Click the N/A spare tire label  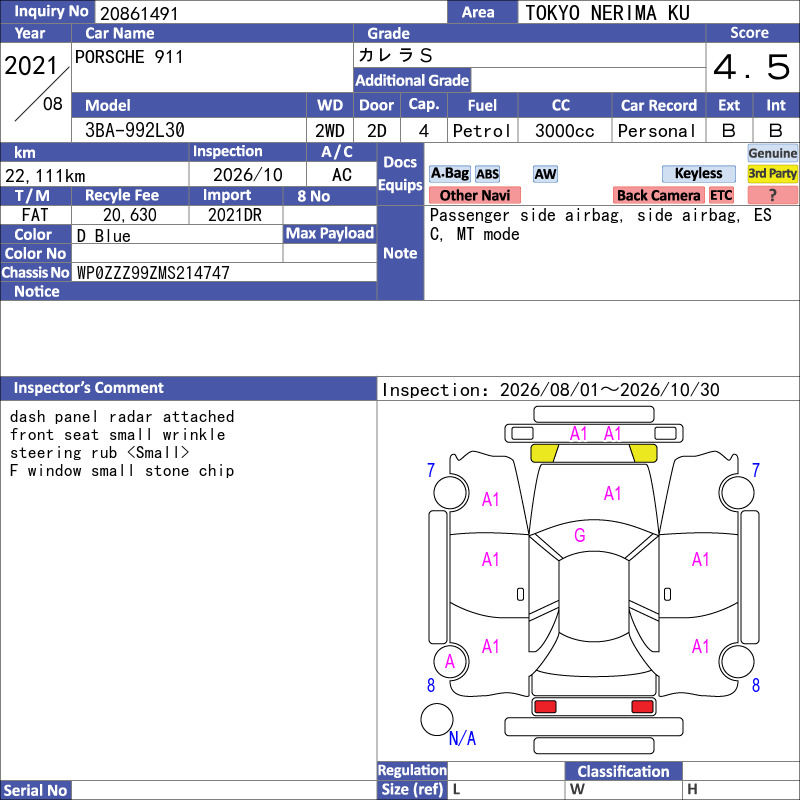tap(462, 738)
